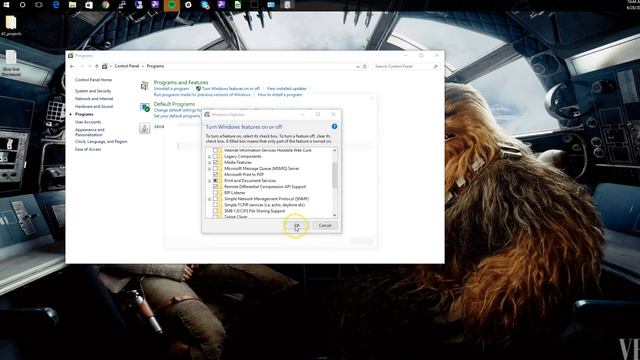
Task: Toggle Print and Document Services checkbox
Action: click(215, 180)
